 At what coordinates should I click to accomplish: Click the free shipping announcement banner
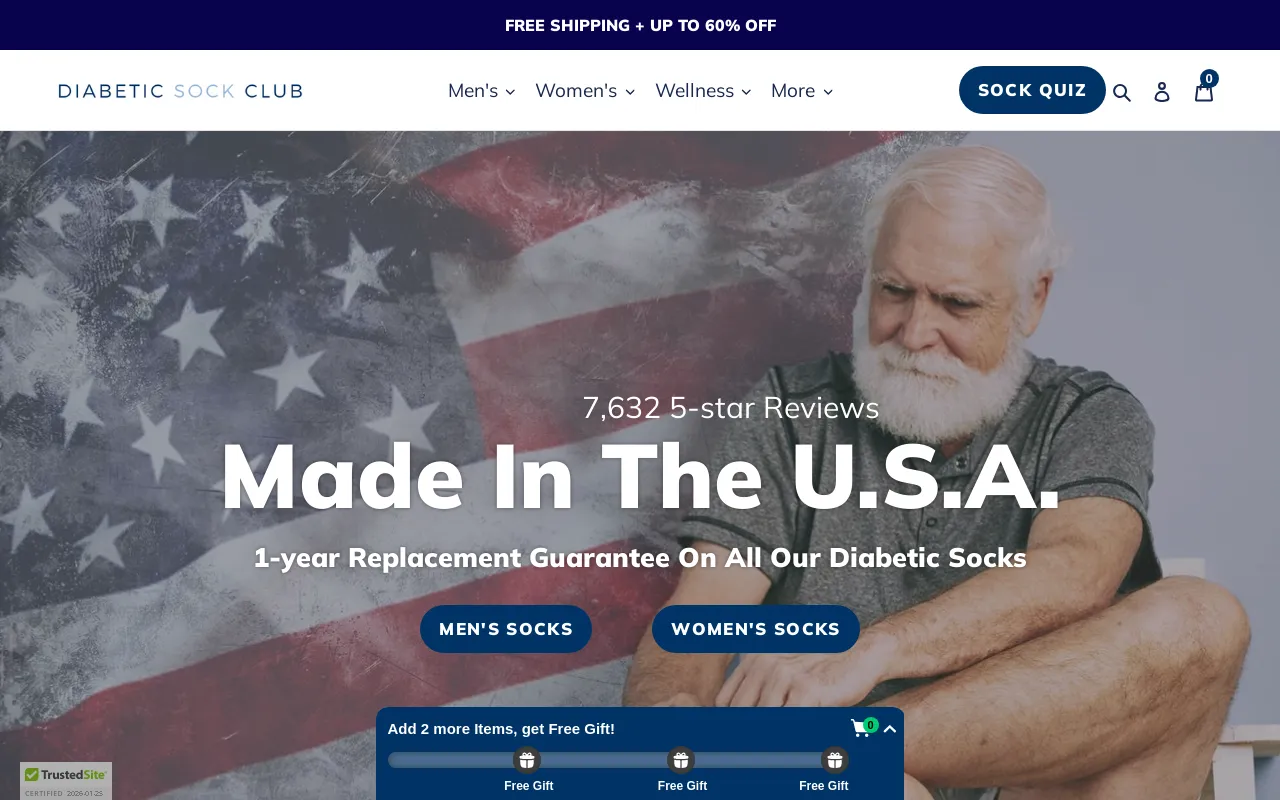point(640,25)
